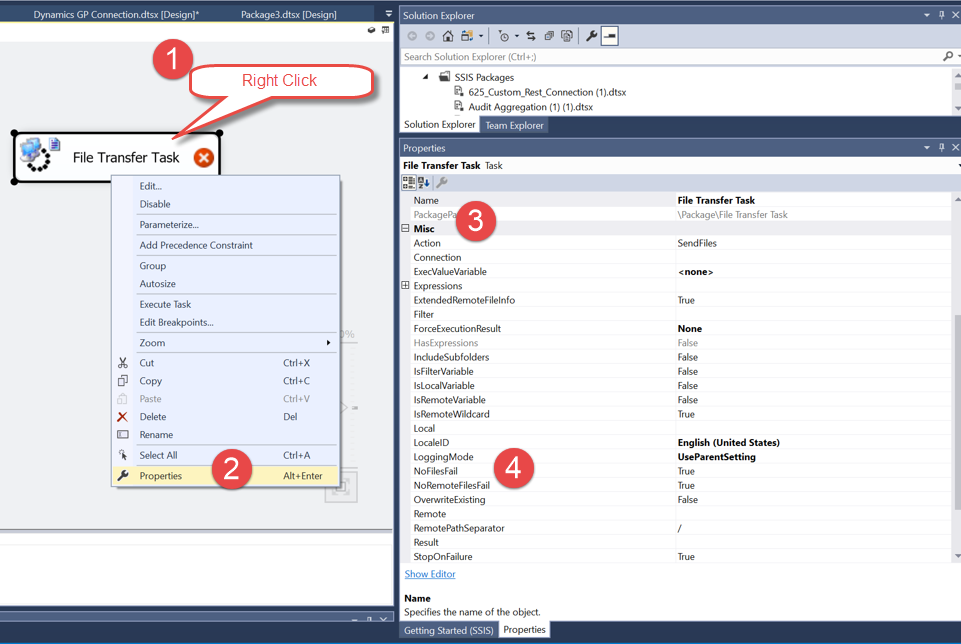Screen dimensions: 961x644
Task: Click the Home icon in Solution Explorer
Action: point(448,36)
